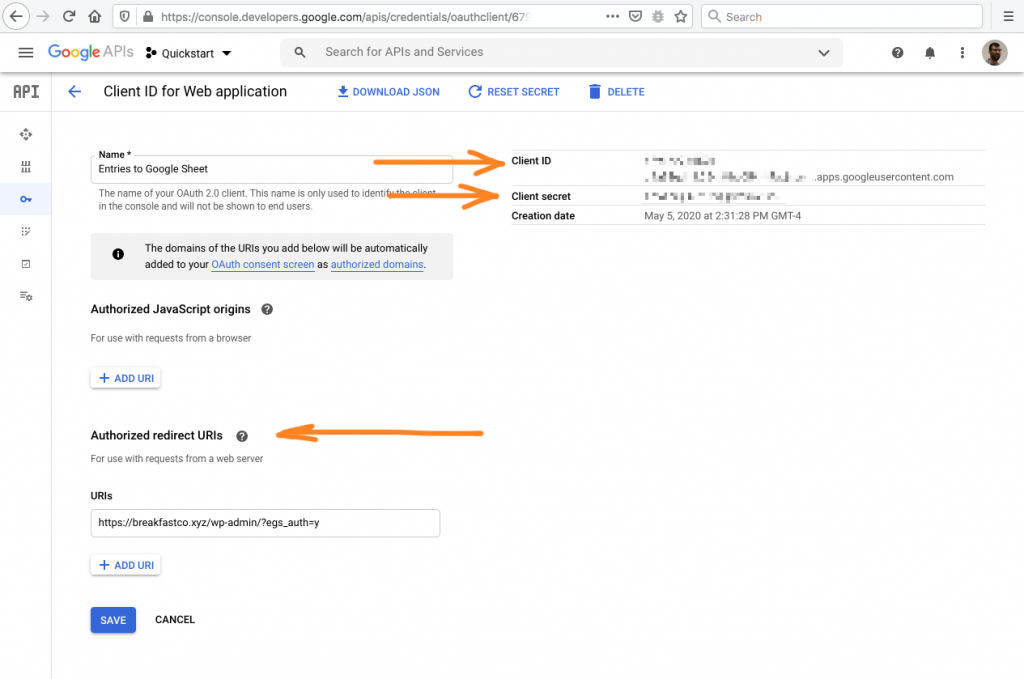
Task: Open the Firefox hamburger menu
Action: [x=1008, y=16]
